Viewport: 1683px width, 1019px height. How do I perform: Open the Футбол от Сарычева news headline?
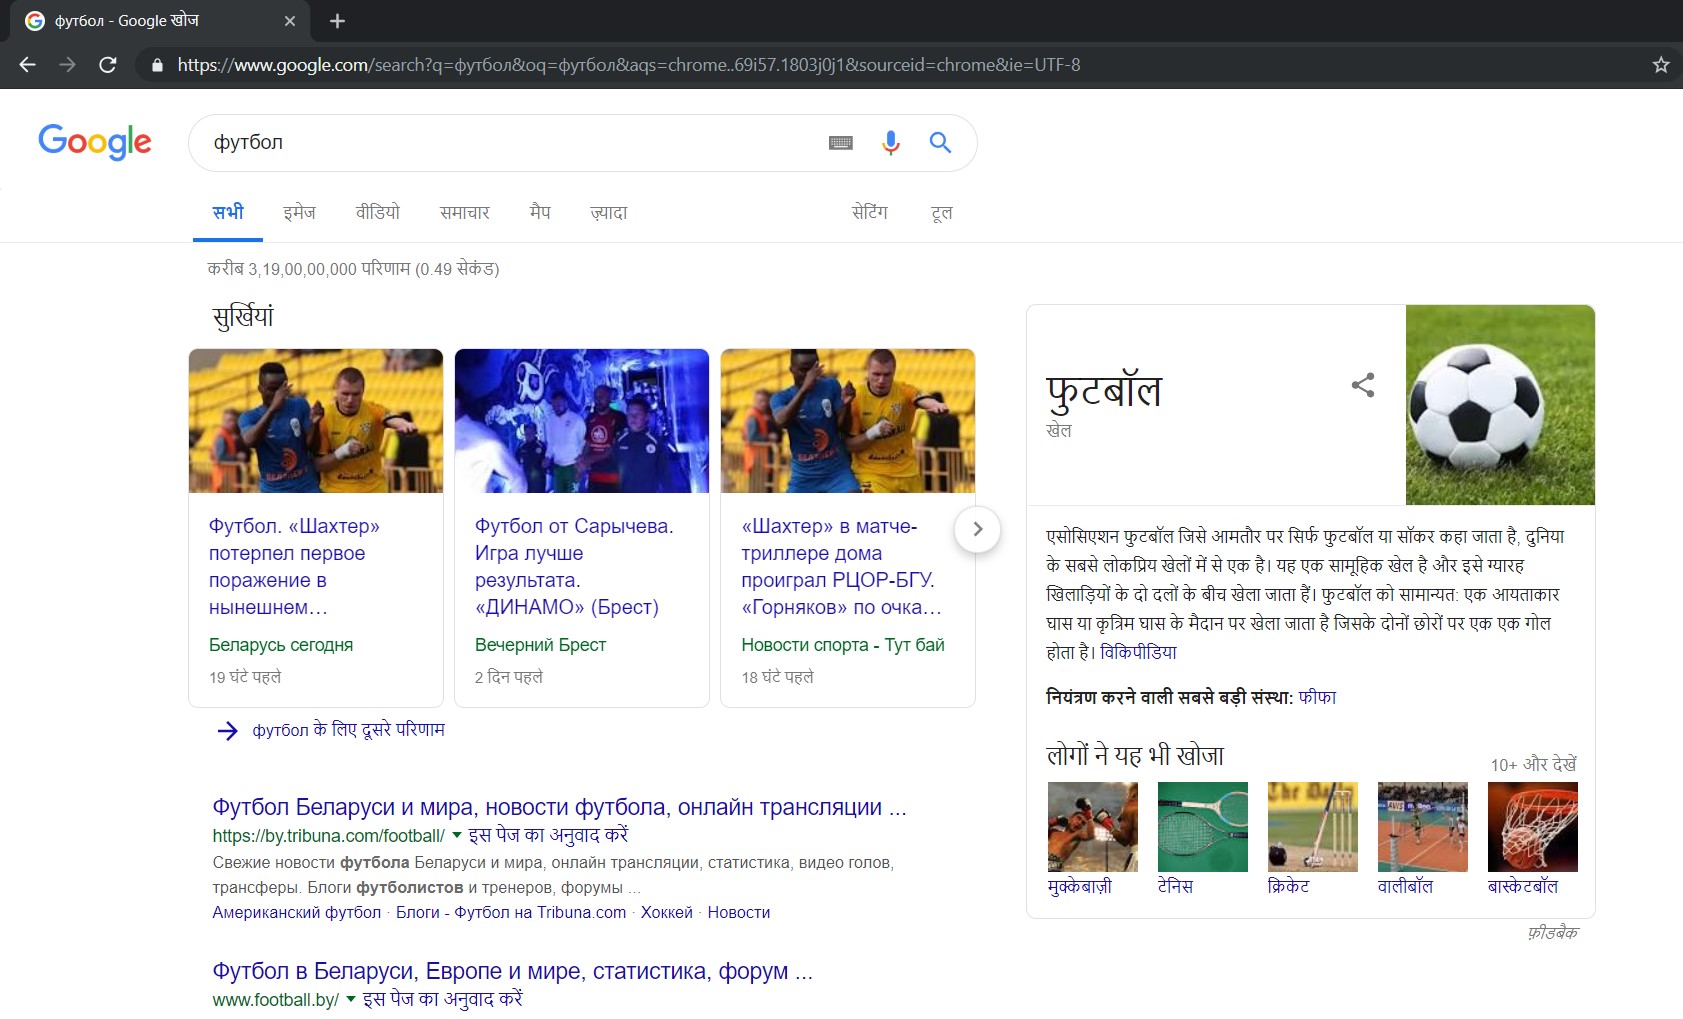[x=574, y=566]
